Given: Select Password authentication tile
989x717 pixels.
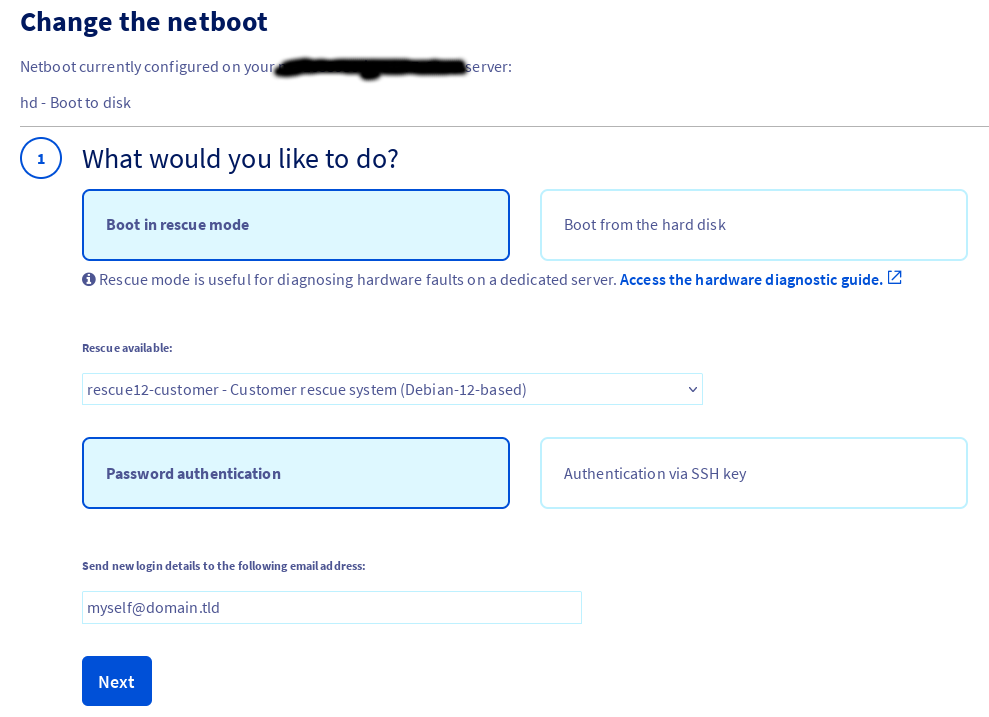Looking at the screenshot, I should (x=296, y=473).
